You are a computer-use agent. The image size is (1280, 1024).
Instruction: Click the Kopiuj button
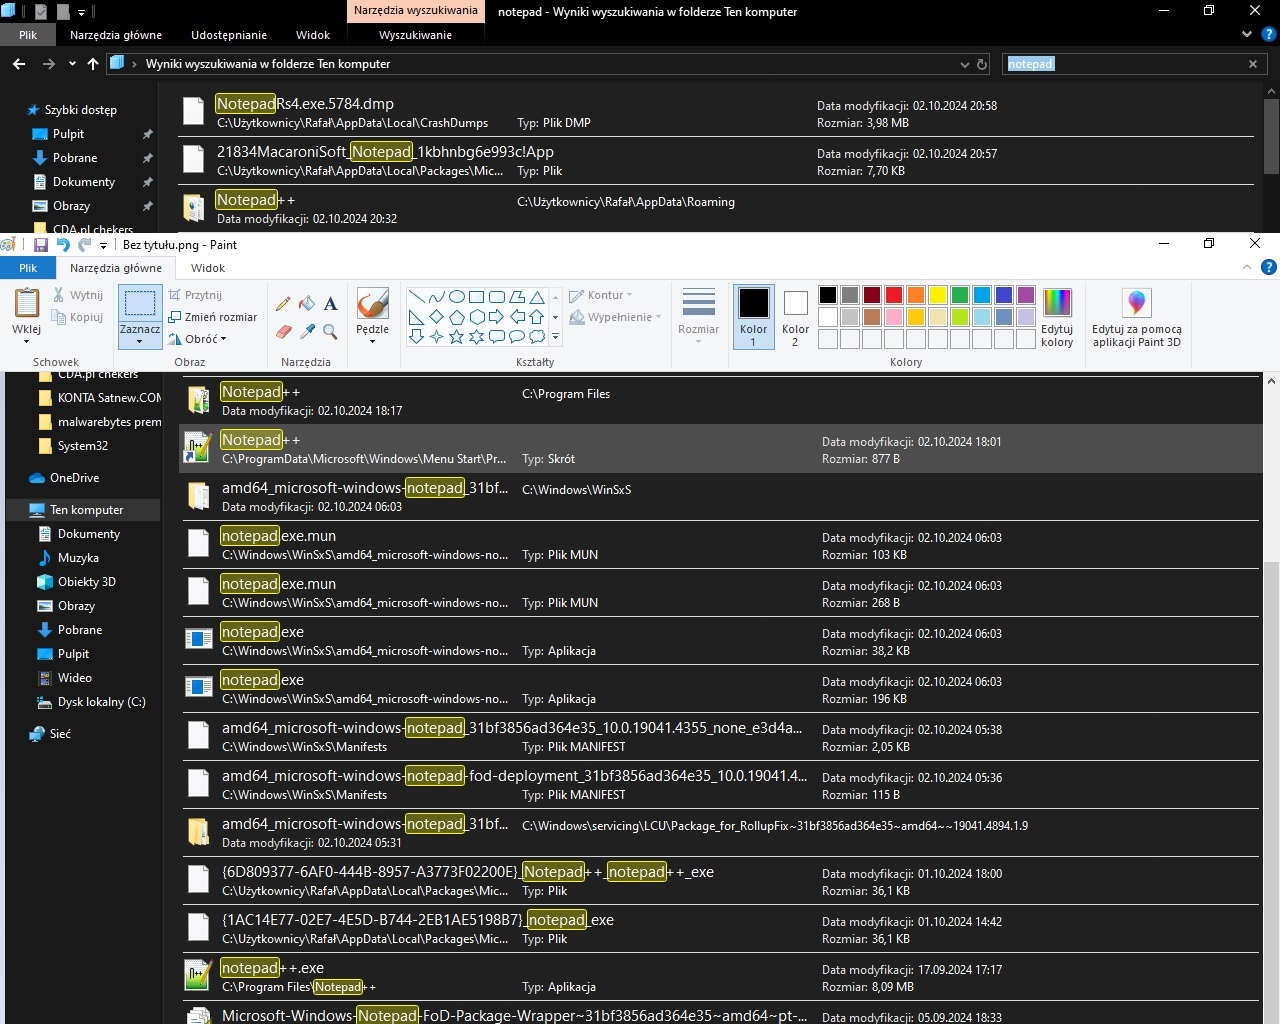tap(78, 317)
